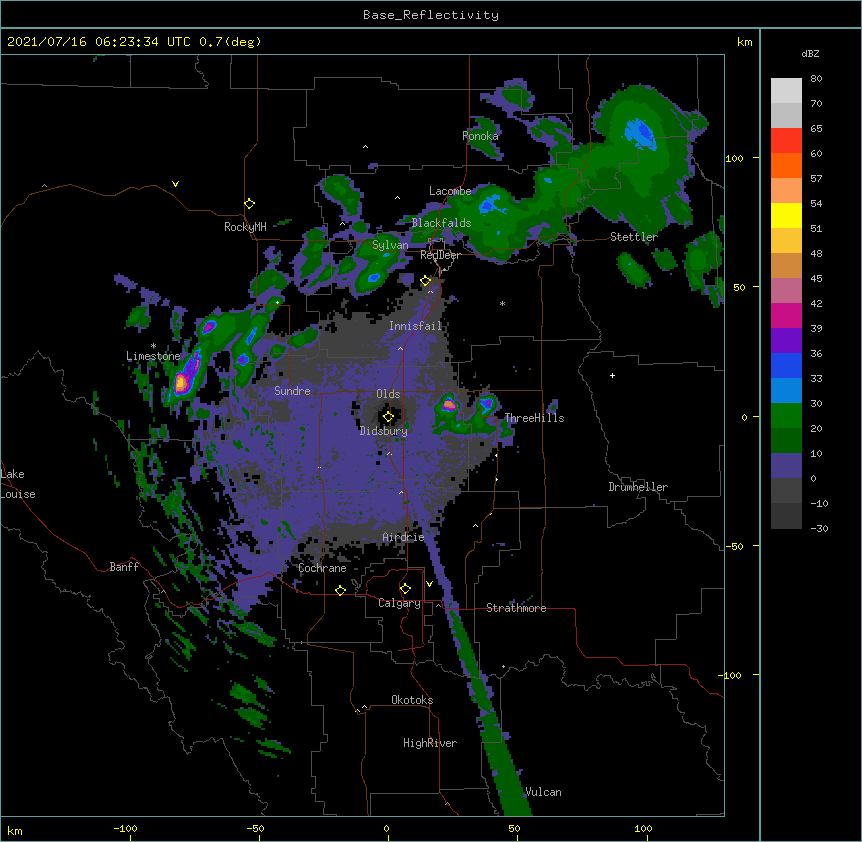Click the yellow V marker northwest of RockyMH
Screen dimensions: 862x842
pos(175,184)
